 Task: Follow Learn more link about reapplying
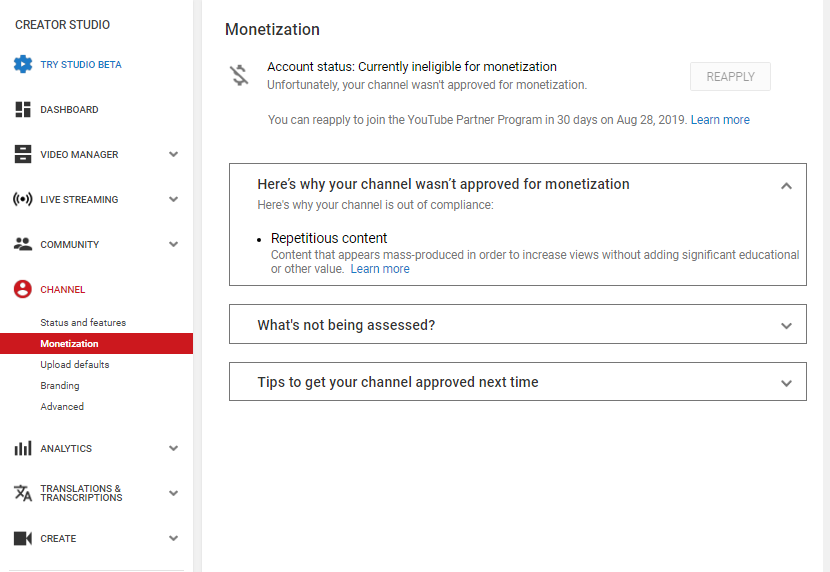(x=720, y=120)
